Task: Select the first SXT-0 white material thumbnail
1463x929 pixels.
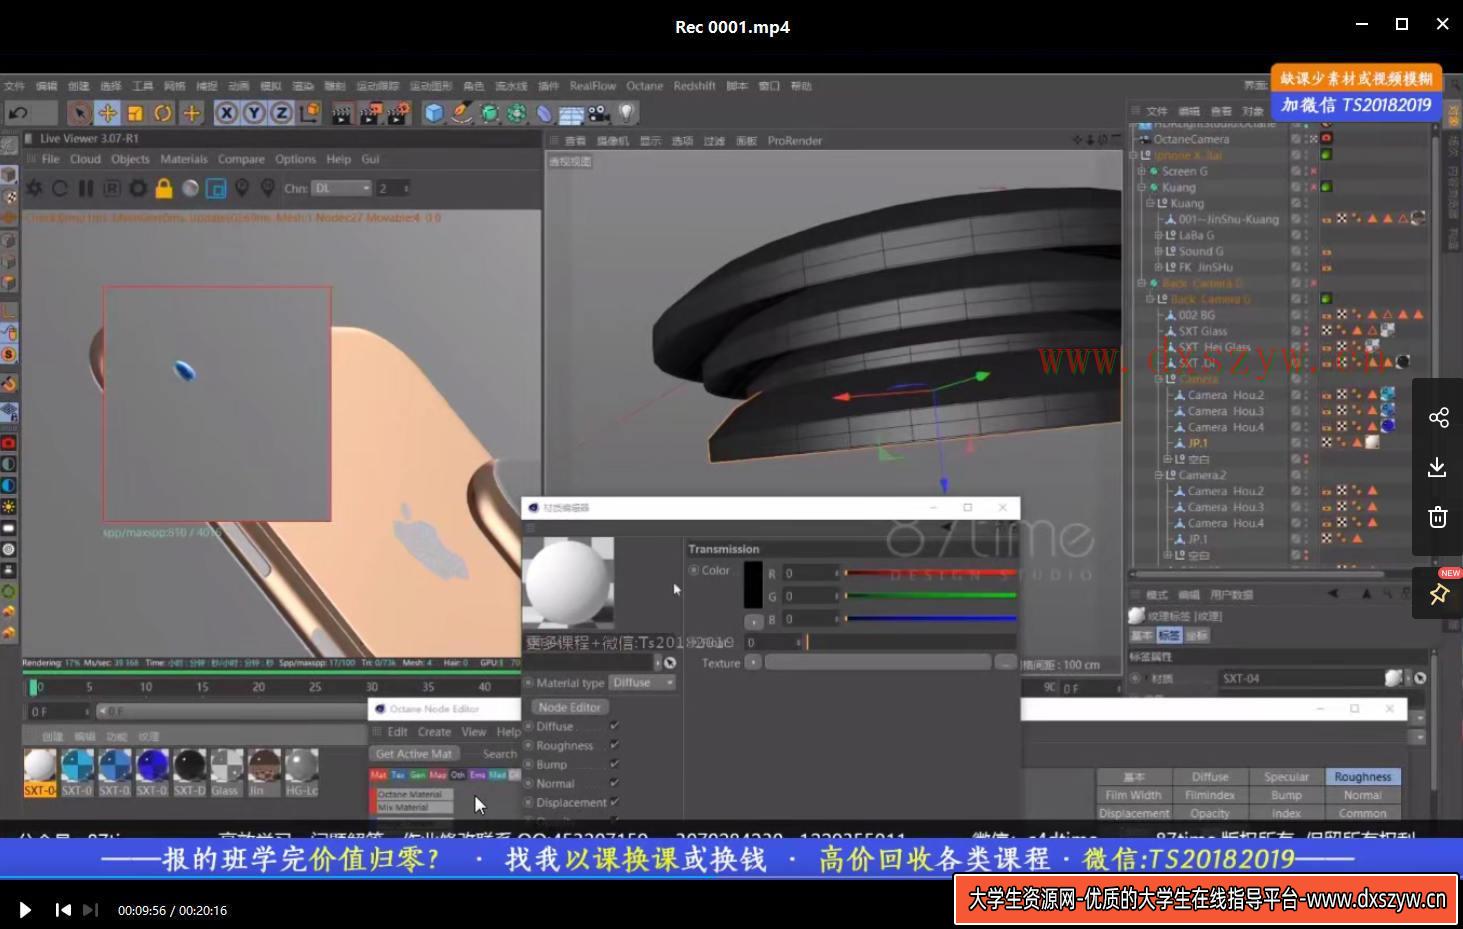Action: tap(40, 772)
